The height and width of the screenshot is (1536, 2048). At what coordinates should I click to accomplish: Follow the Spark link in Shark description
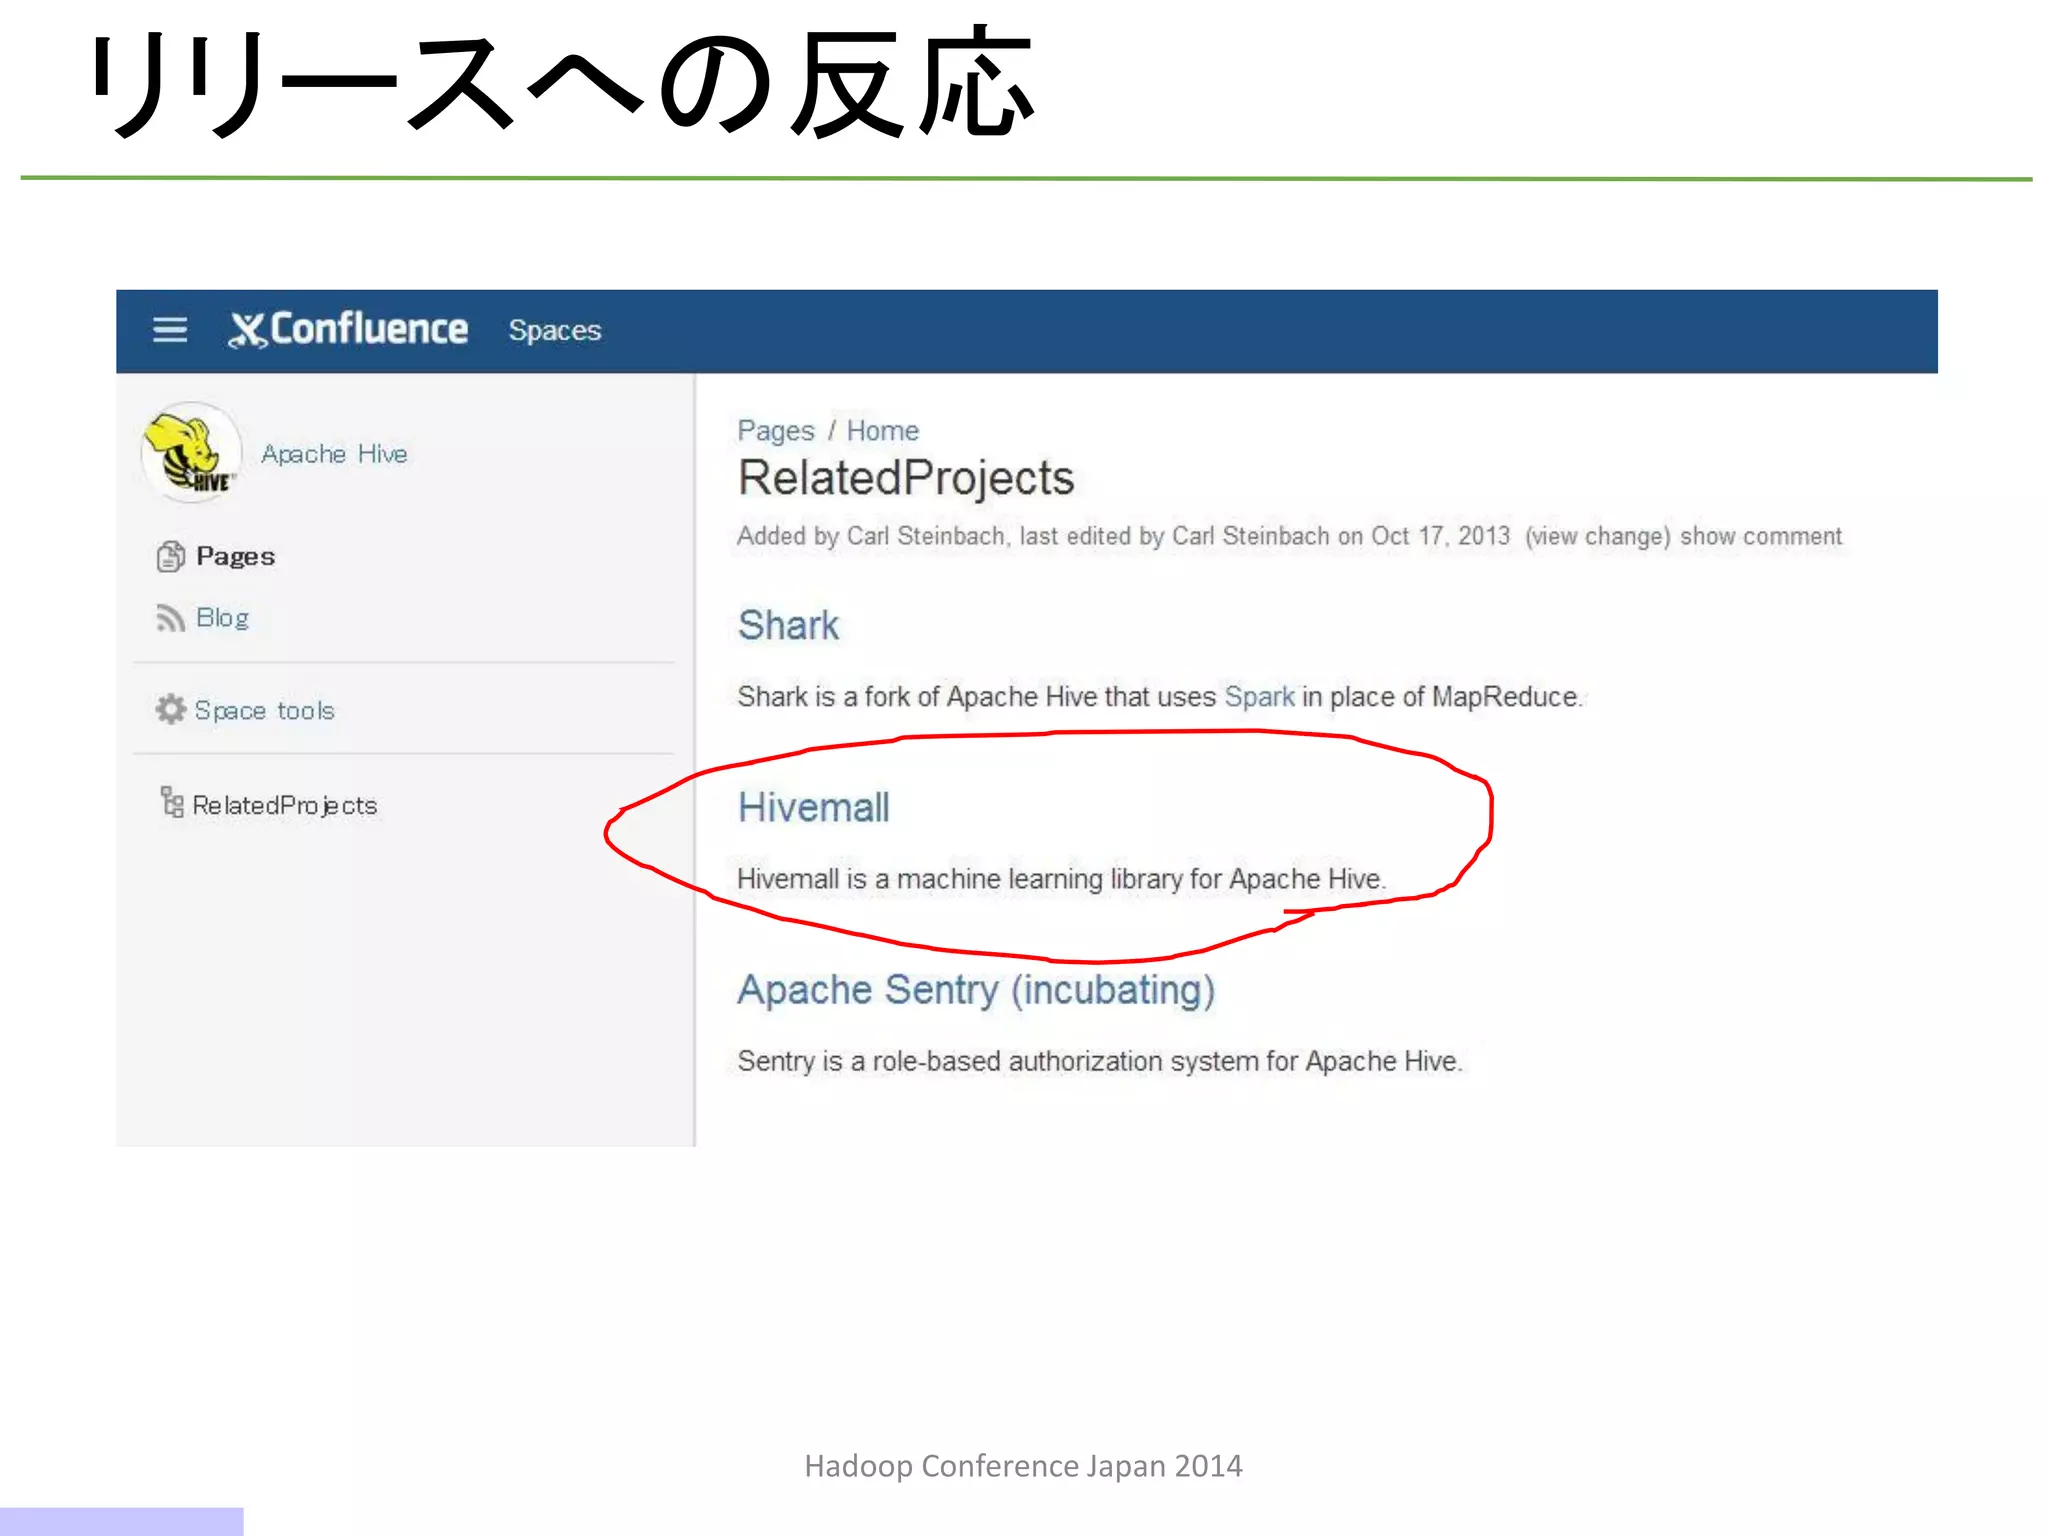[1259, 697]
